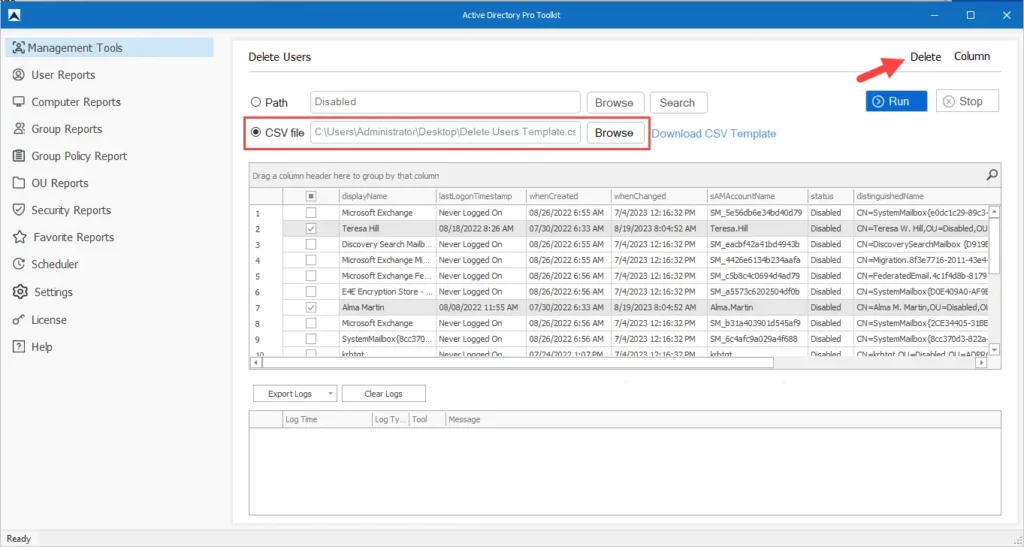Open OU Reports section
This screenshot has height=547, width=1024.
pyautogui.click(x=59, y=183)
